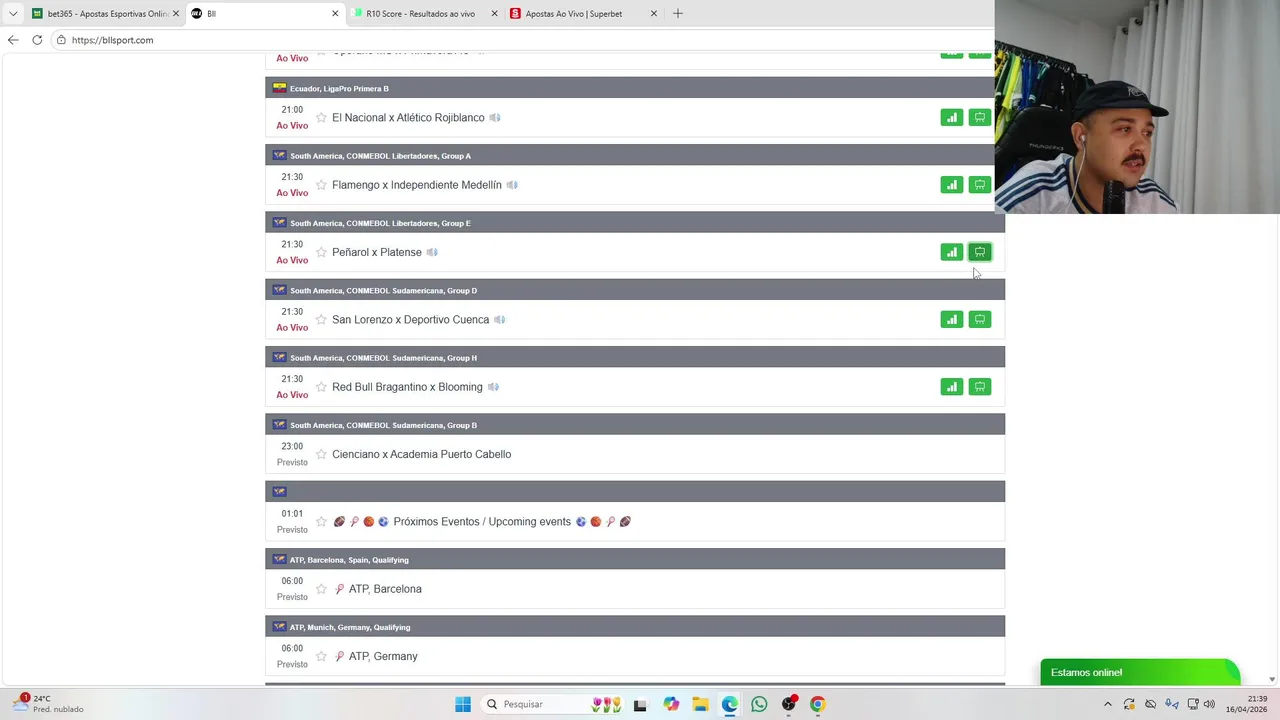
Task: Open live stream icon for Flamengo match
Action: (979, 185)
